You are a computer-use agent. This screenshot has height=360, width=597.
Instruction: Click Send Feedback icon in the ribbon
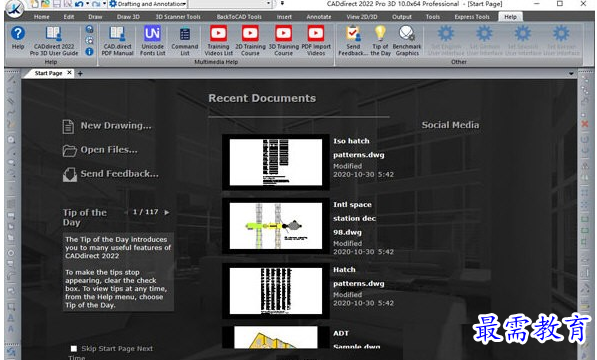[x=353, y=41]
